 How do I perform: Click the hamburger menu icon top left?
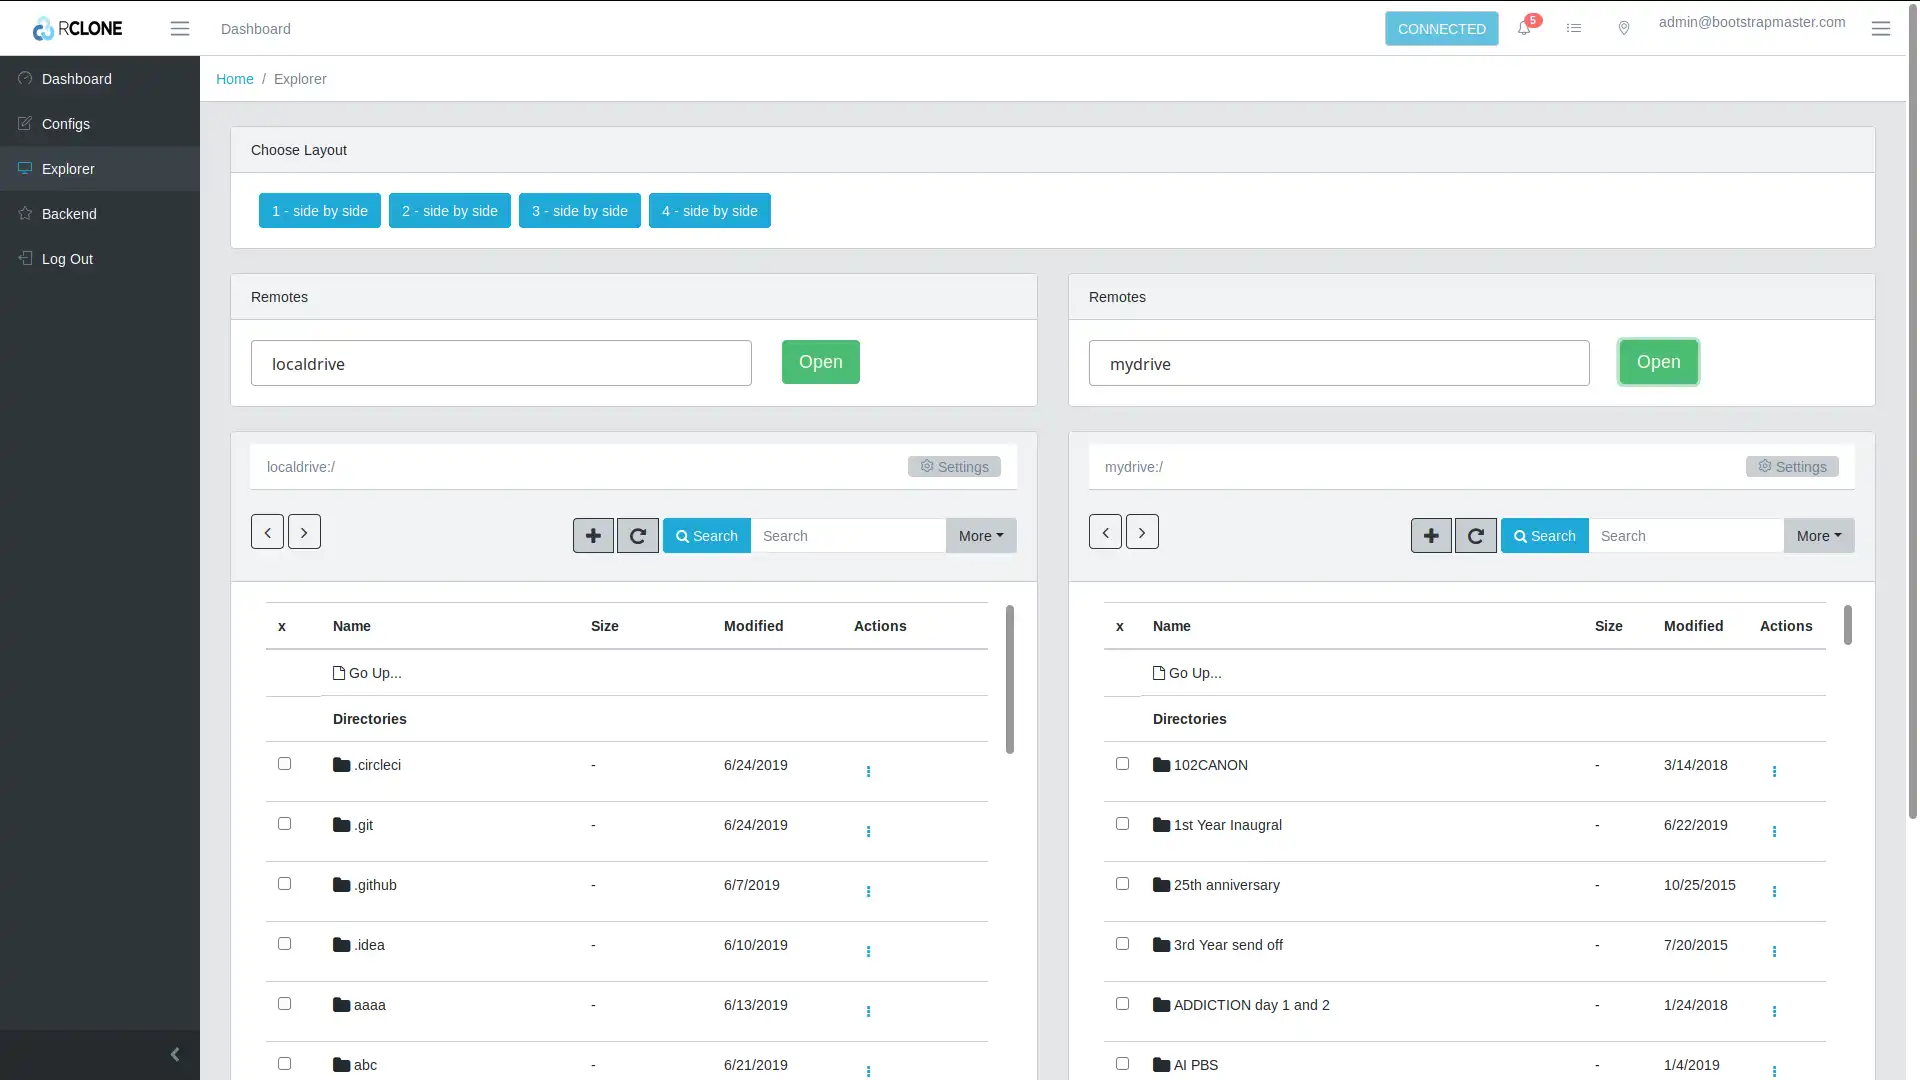tap(179, 28)
